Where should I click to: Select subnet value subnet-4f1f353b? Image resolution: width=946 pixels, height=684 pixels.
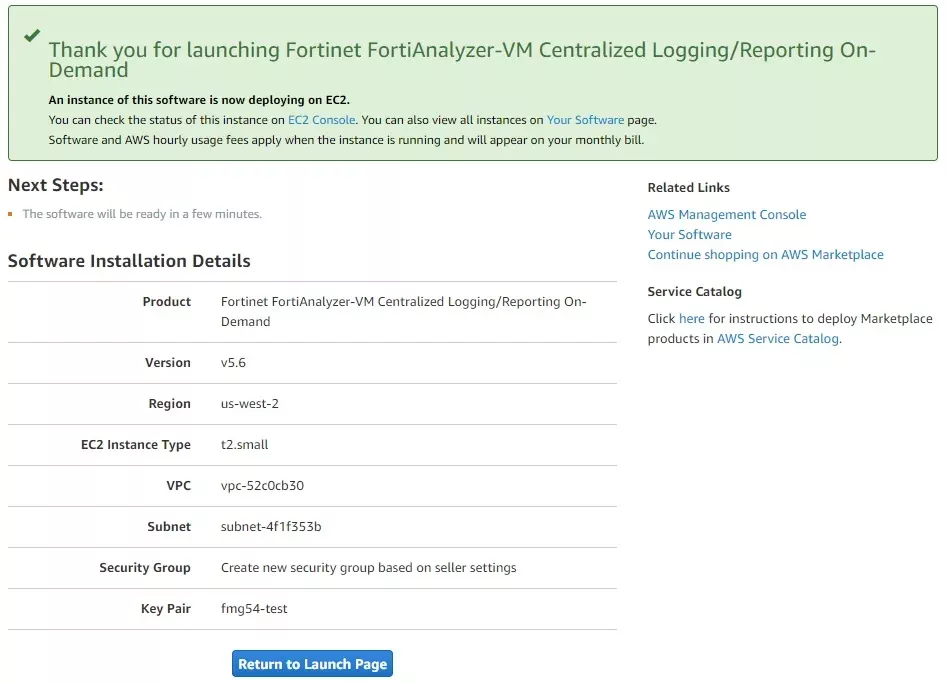point(271,527)
